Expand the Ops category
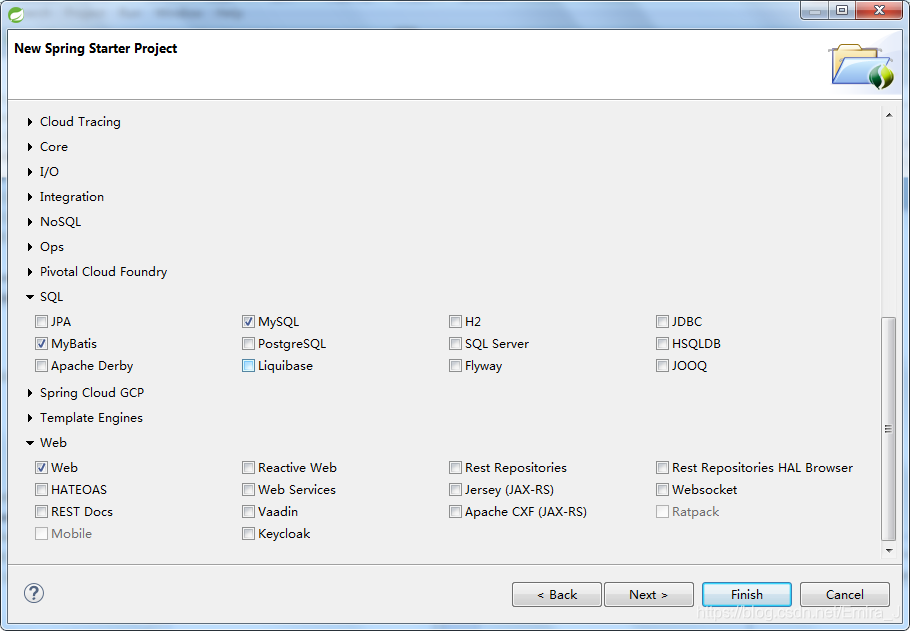Image resolution: width=910 pixels, height=631 pixels. point(30,247)
